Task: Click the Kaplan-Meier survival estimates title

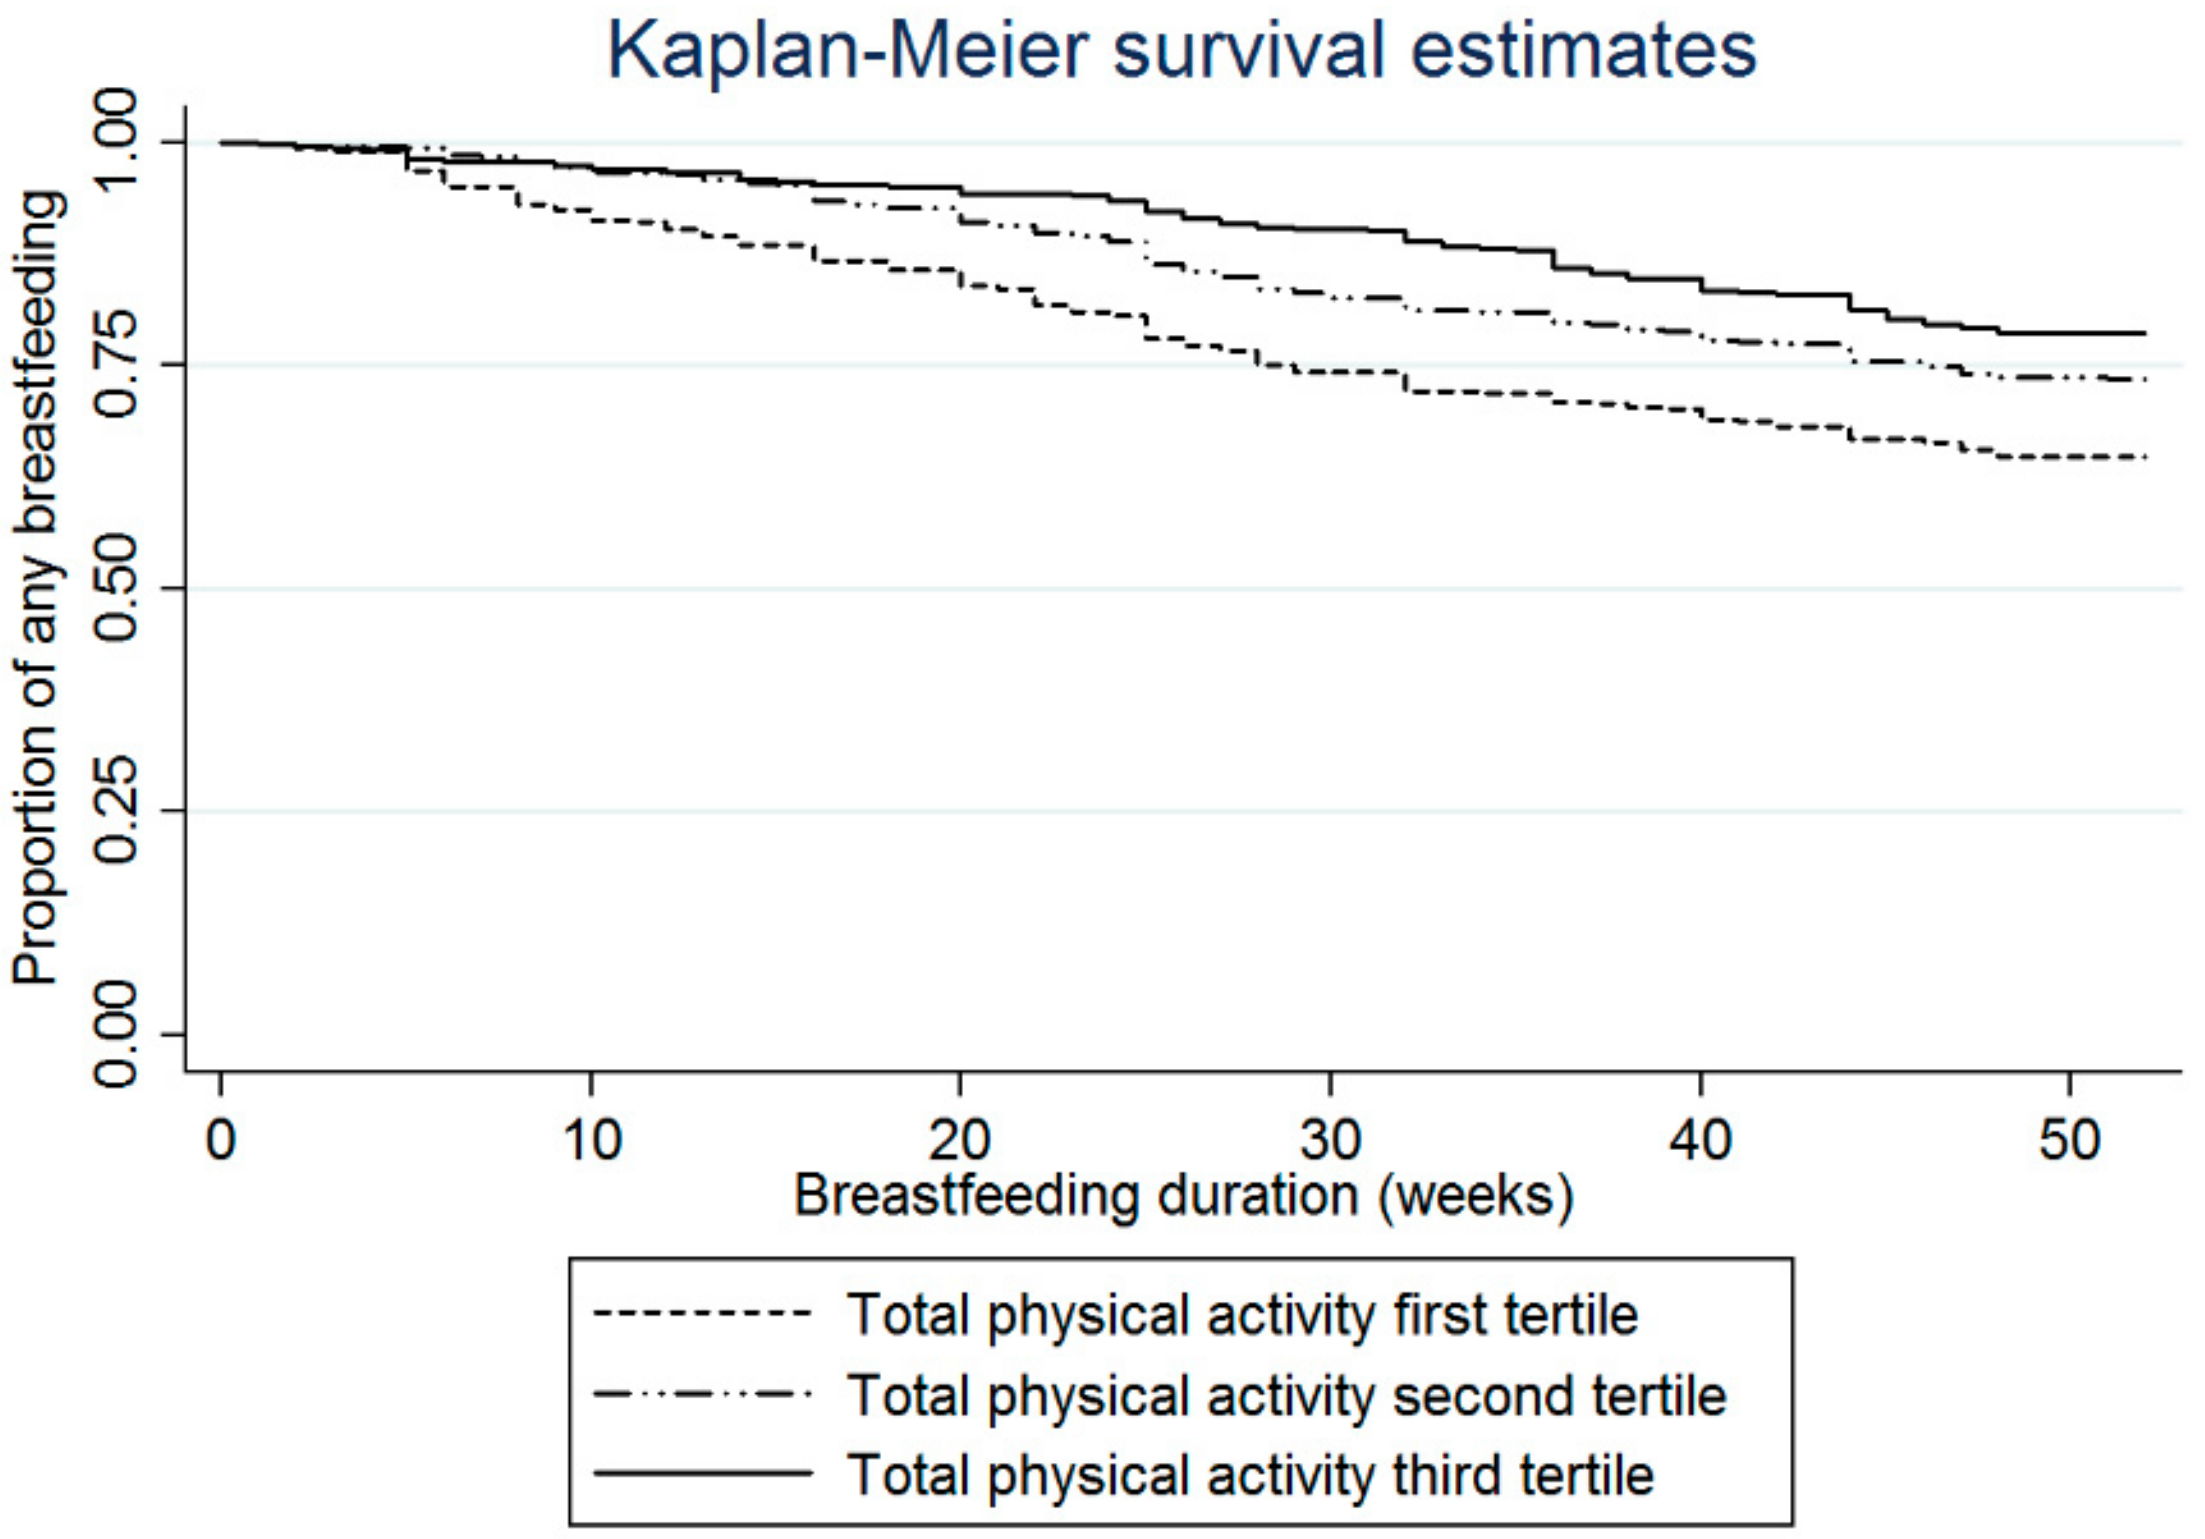Action: pos(1181,50)
